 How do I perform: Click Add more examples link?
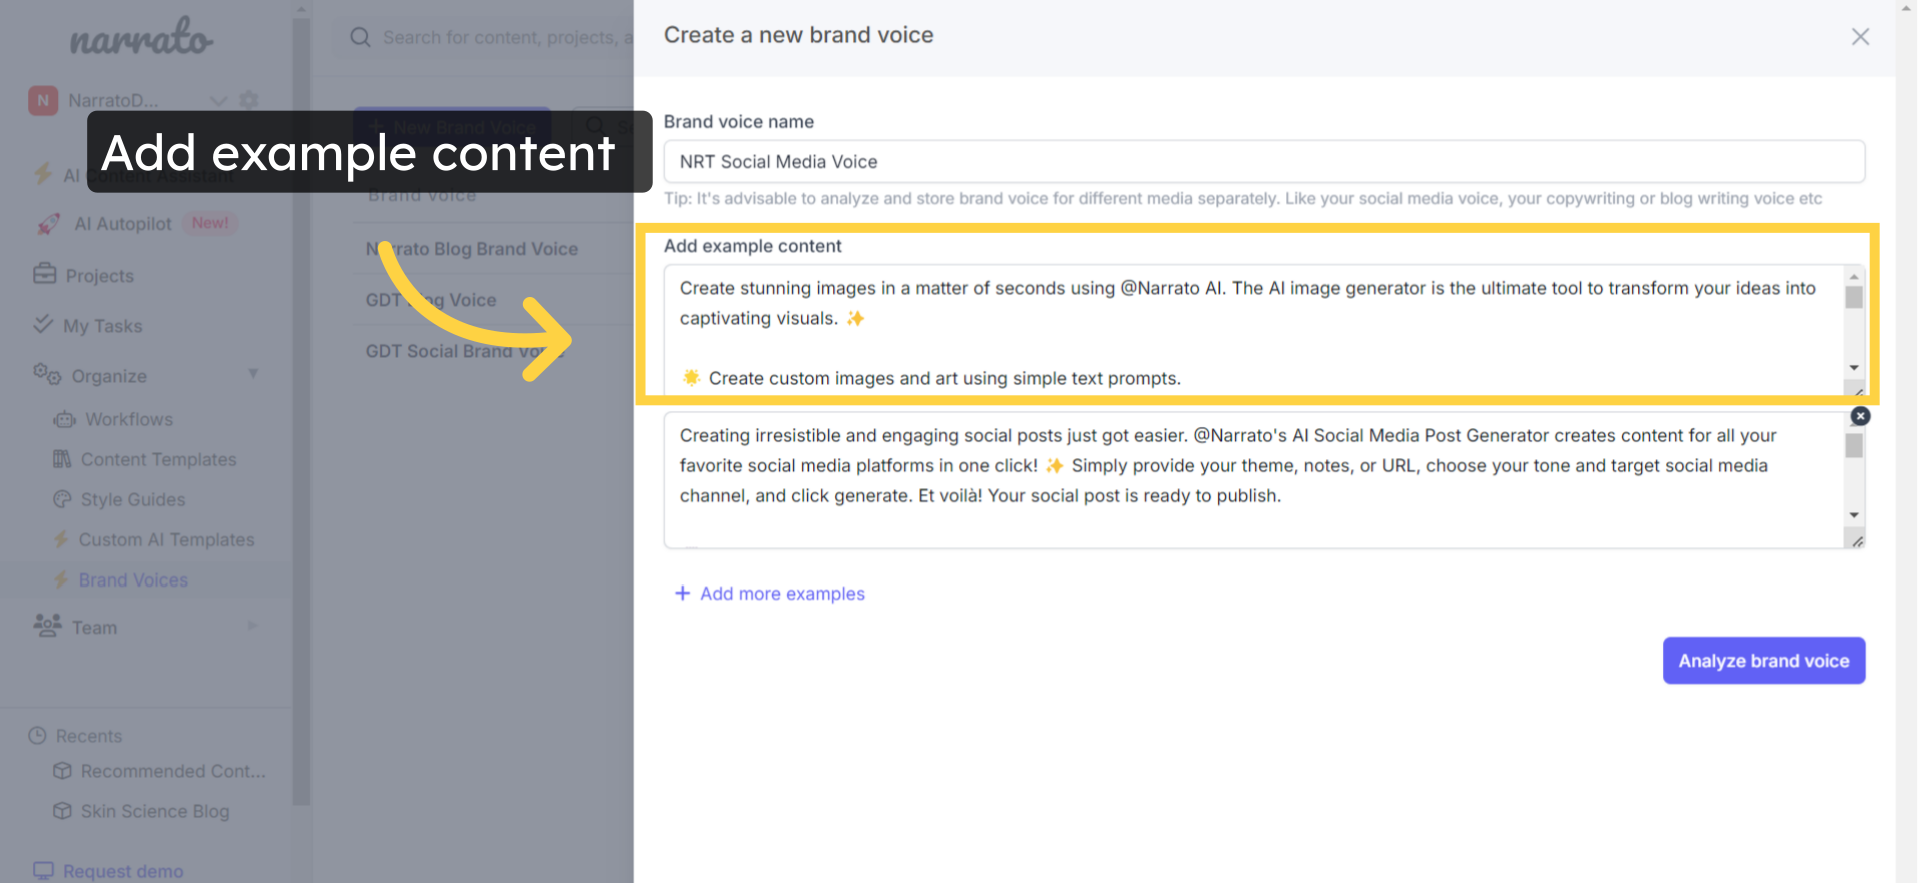[x=782, y=594]
